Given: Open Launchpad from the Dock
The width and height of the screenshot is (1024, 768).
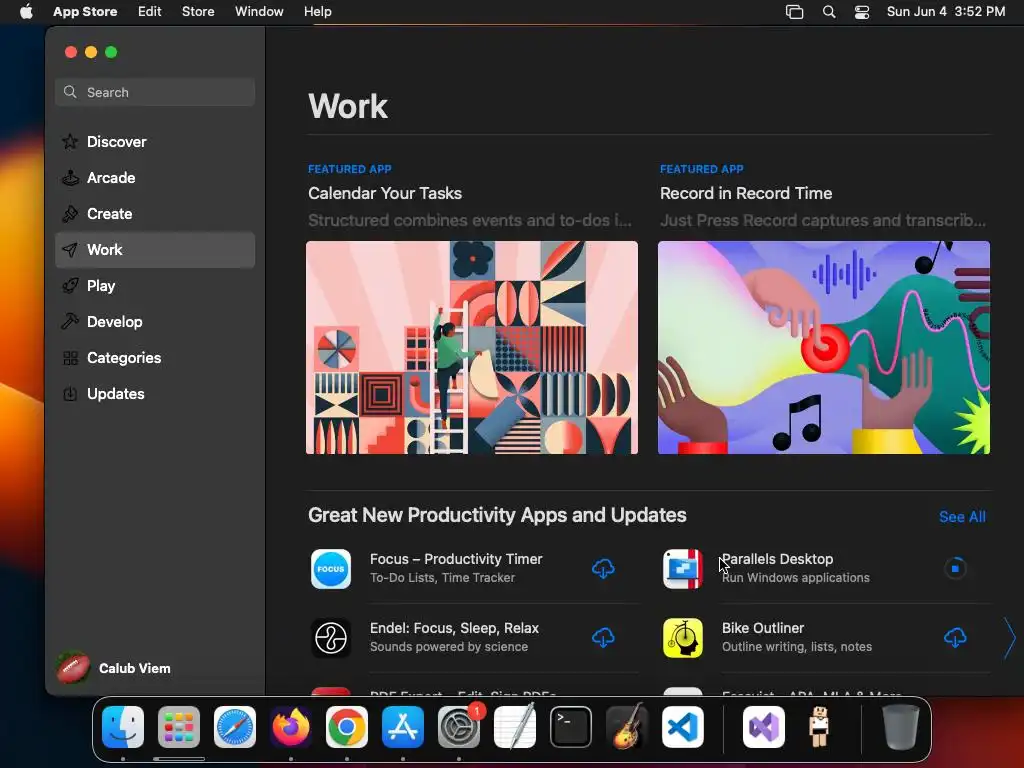Looking at the screenshot, I should pyautogui.click(x=179, y=727).
